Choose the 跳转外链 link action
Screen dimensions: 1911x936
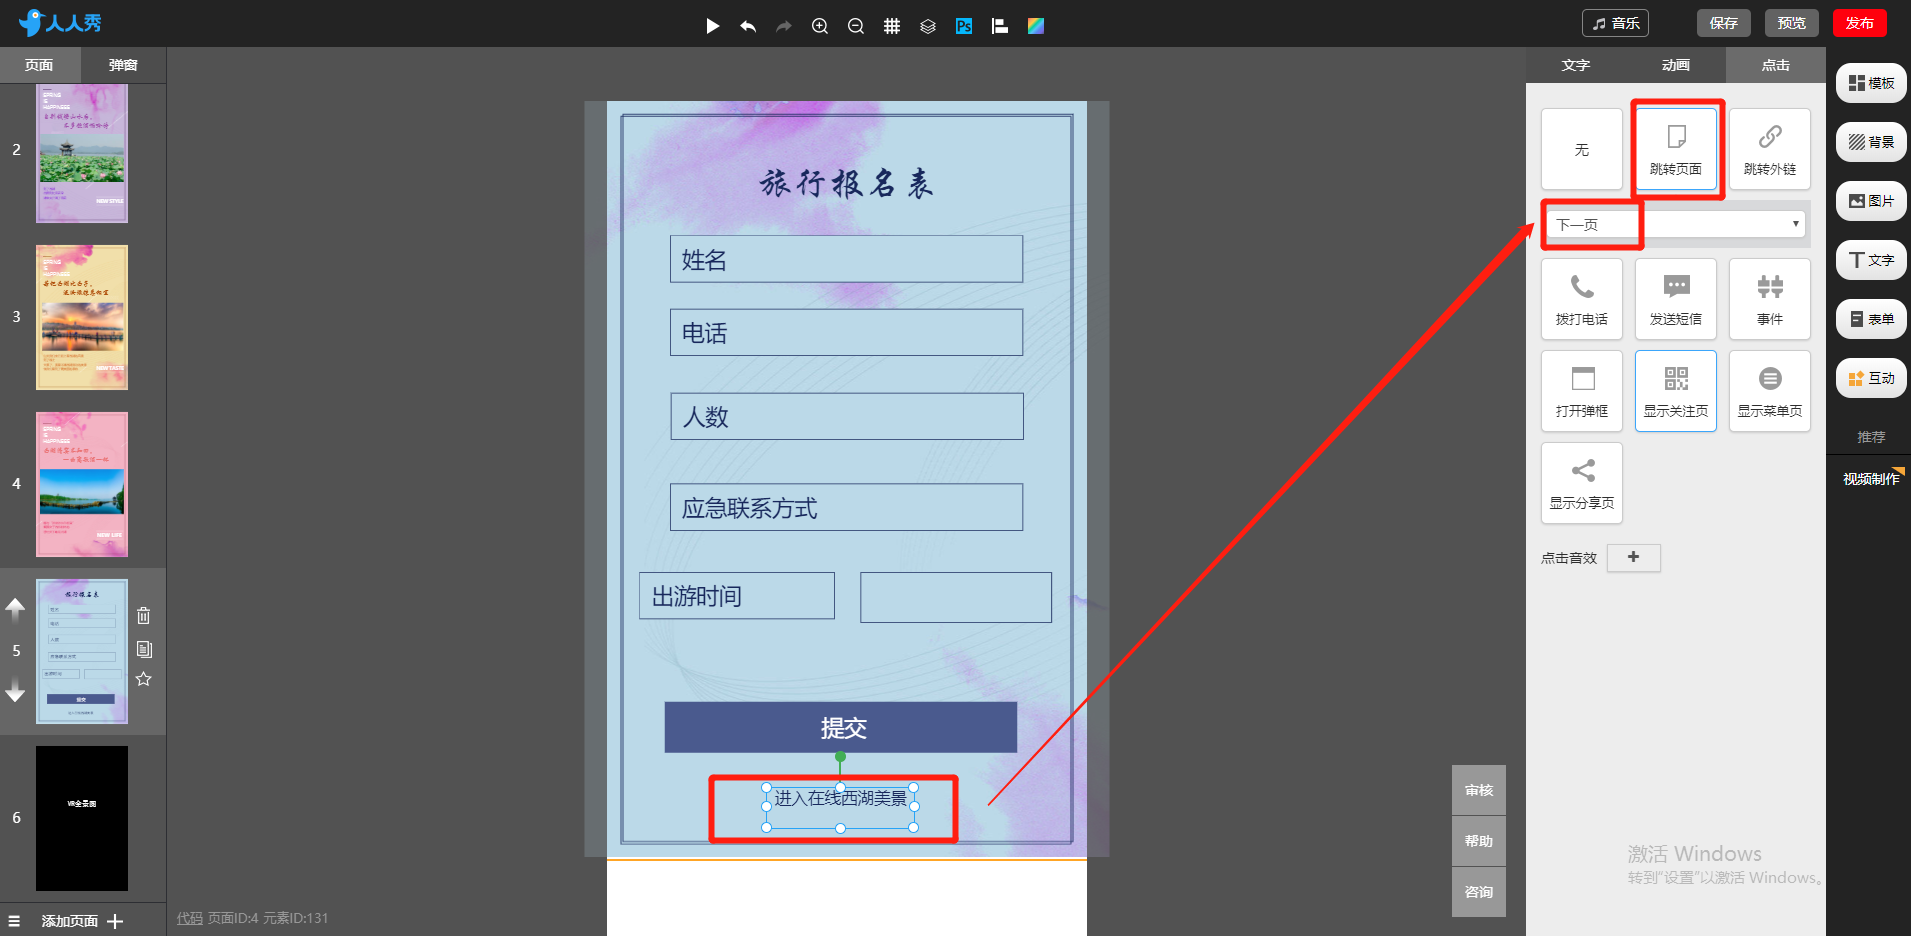[1770, 149]
